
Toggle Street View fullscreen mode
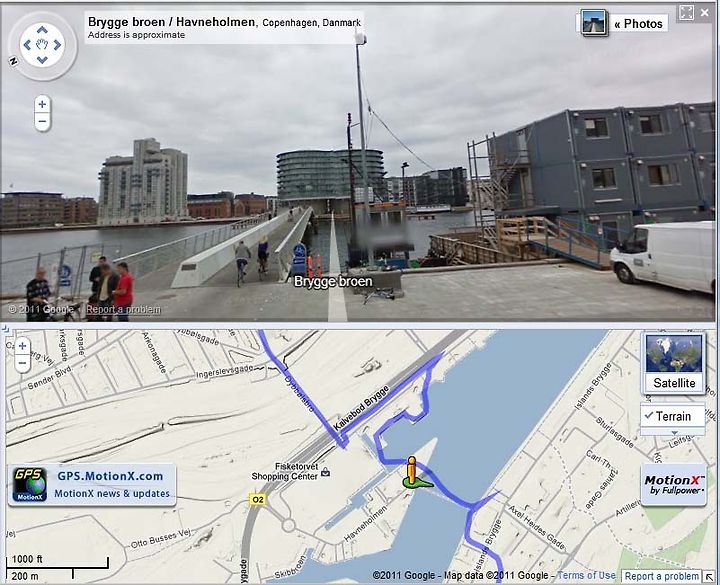coord(686,13)
